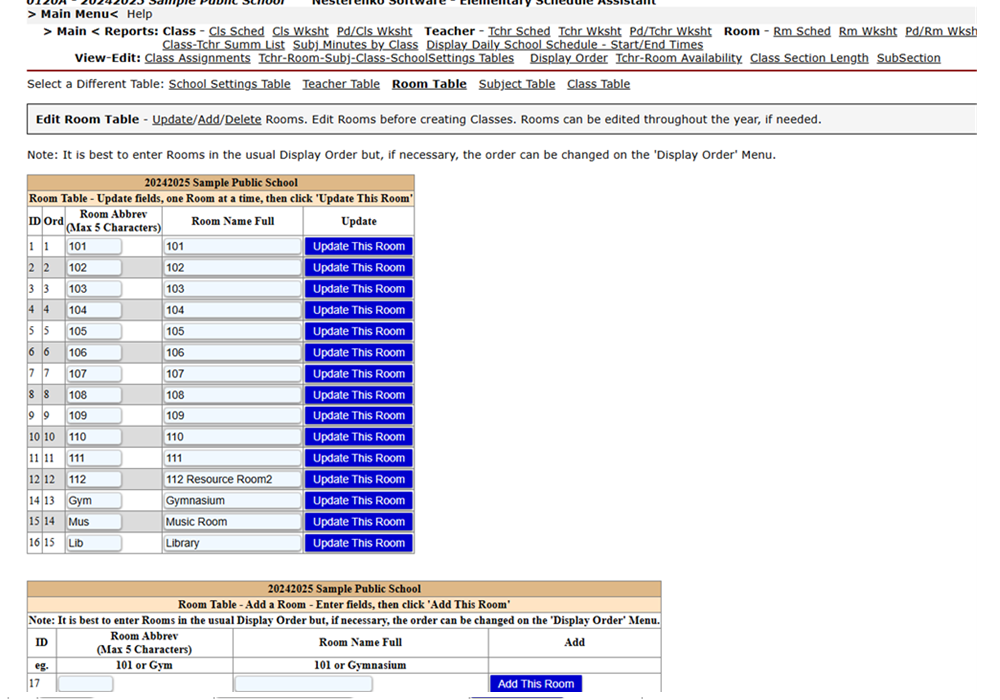Click the Add This Room button
This screenshot has width=1000, height=700.
536,684
